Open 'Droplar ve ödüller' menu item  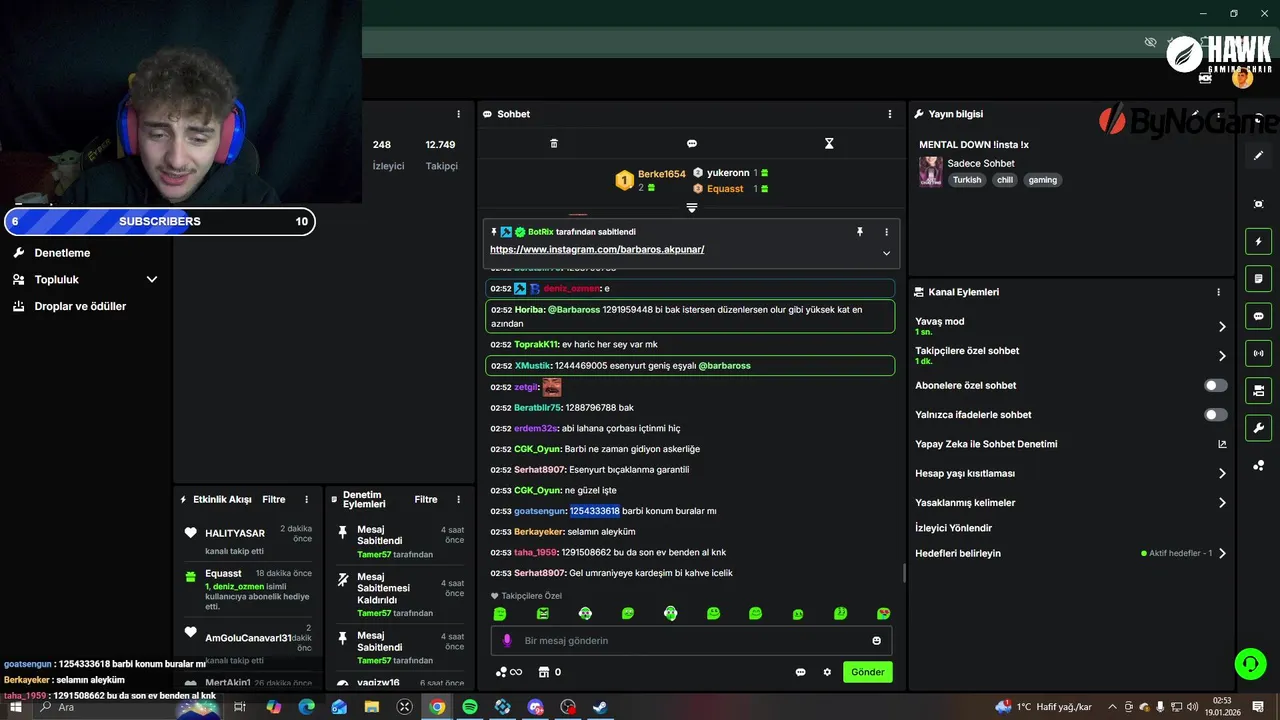pos(80,306)
